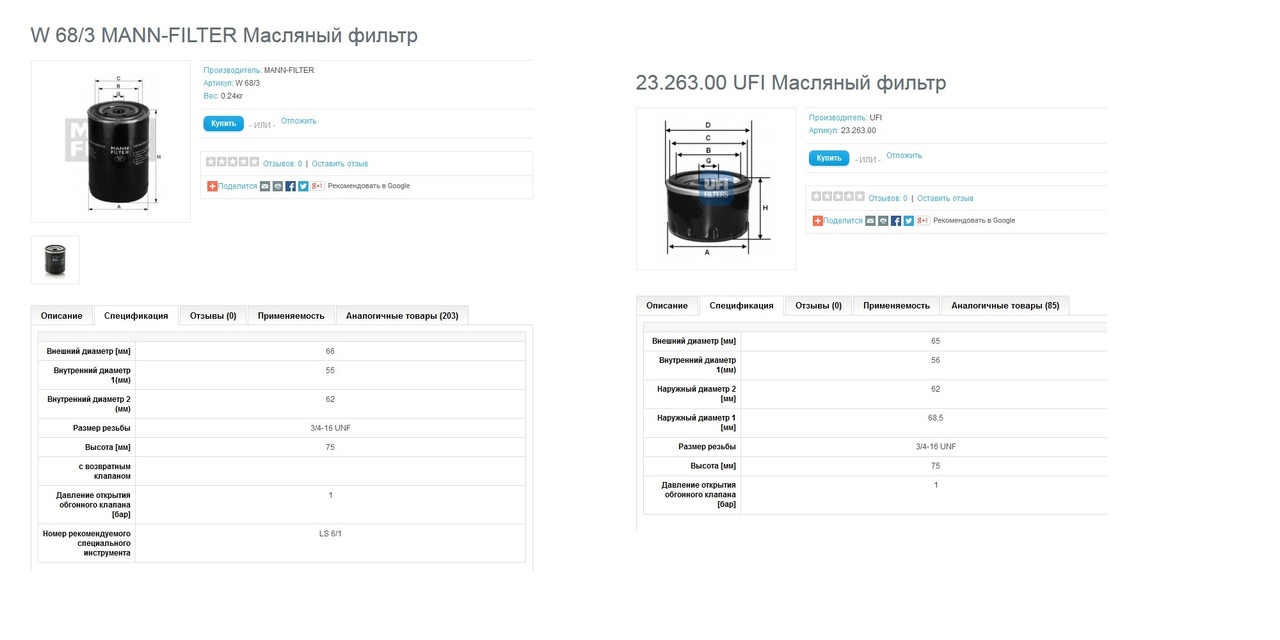Click Отложить for the UFI product
The height and width of the screenshot is (640, 1280).
pyautogui.click(x=904, y=156)
